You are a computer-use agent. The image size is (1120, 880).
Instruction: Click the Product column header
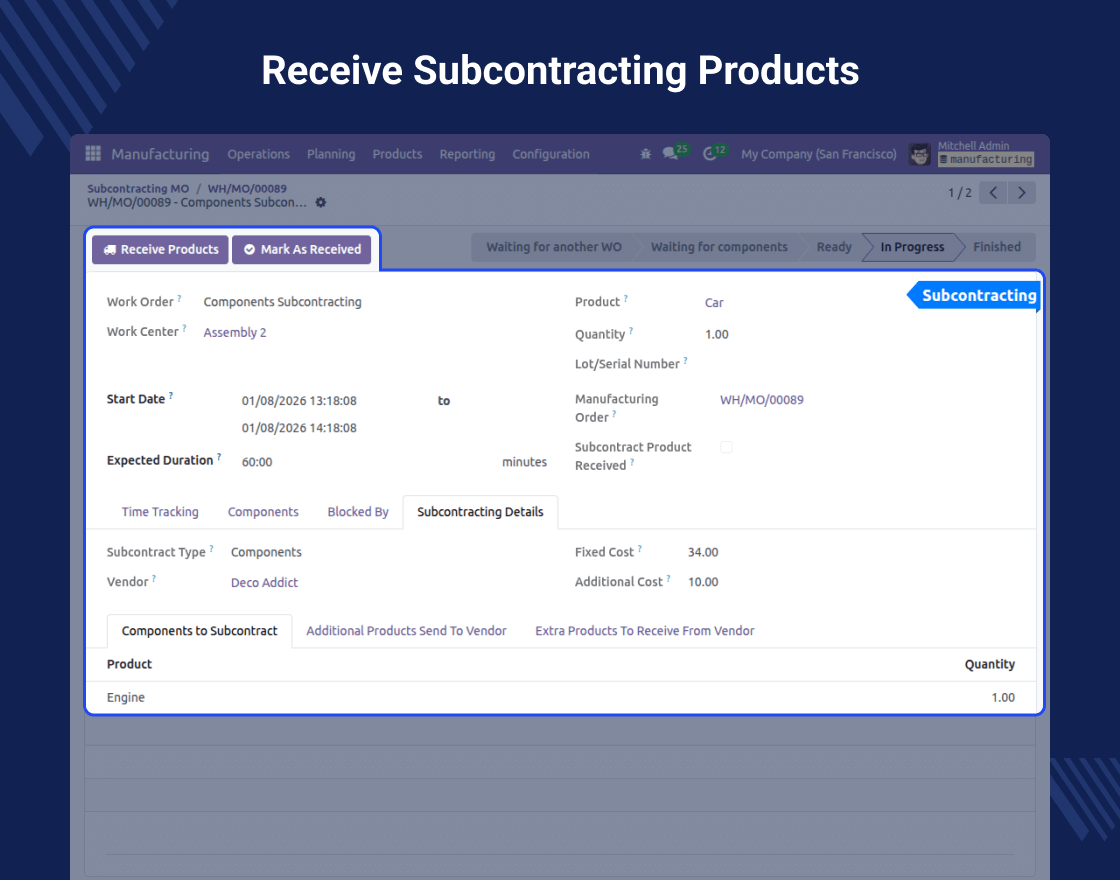coord(129,664)
